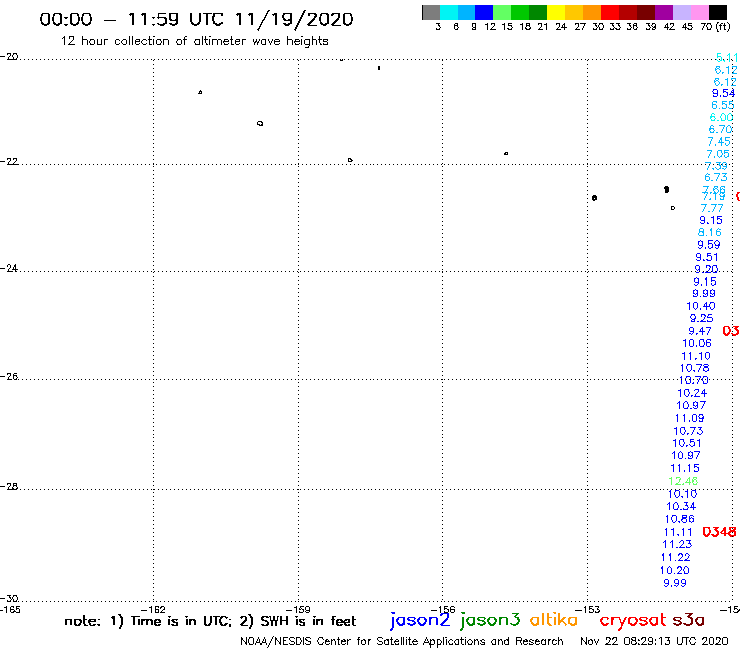The image size is (740, 650).
Task: Click the wave height value 7.77
Action: pos(712,208)
